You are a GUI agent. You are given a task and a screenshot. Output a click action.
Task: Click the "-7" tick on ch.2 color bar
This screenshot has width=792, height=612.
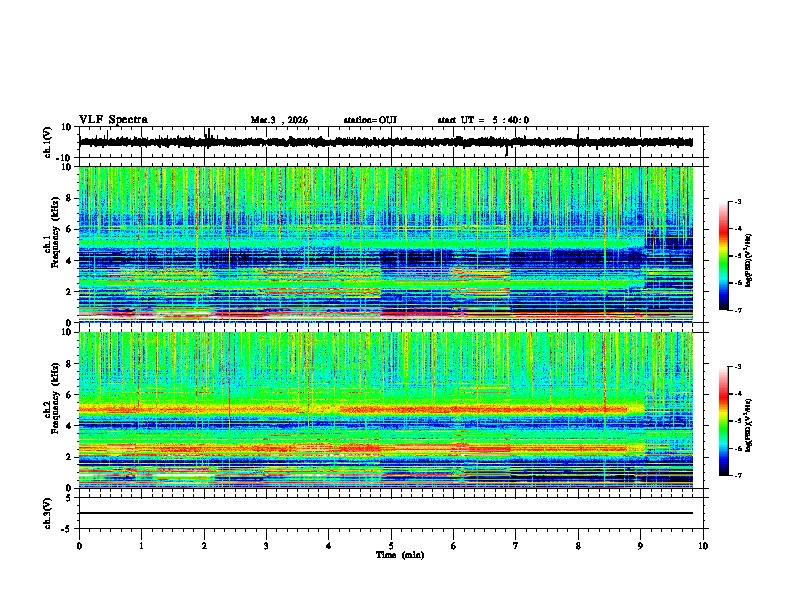[x=737, y=475]
